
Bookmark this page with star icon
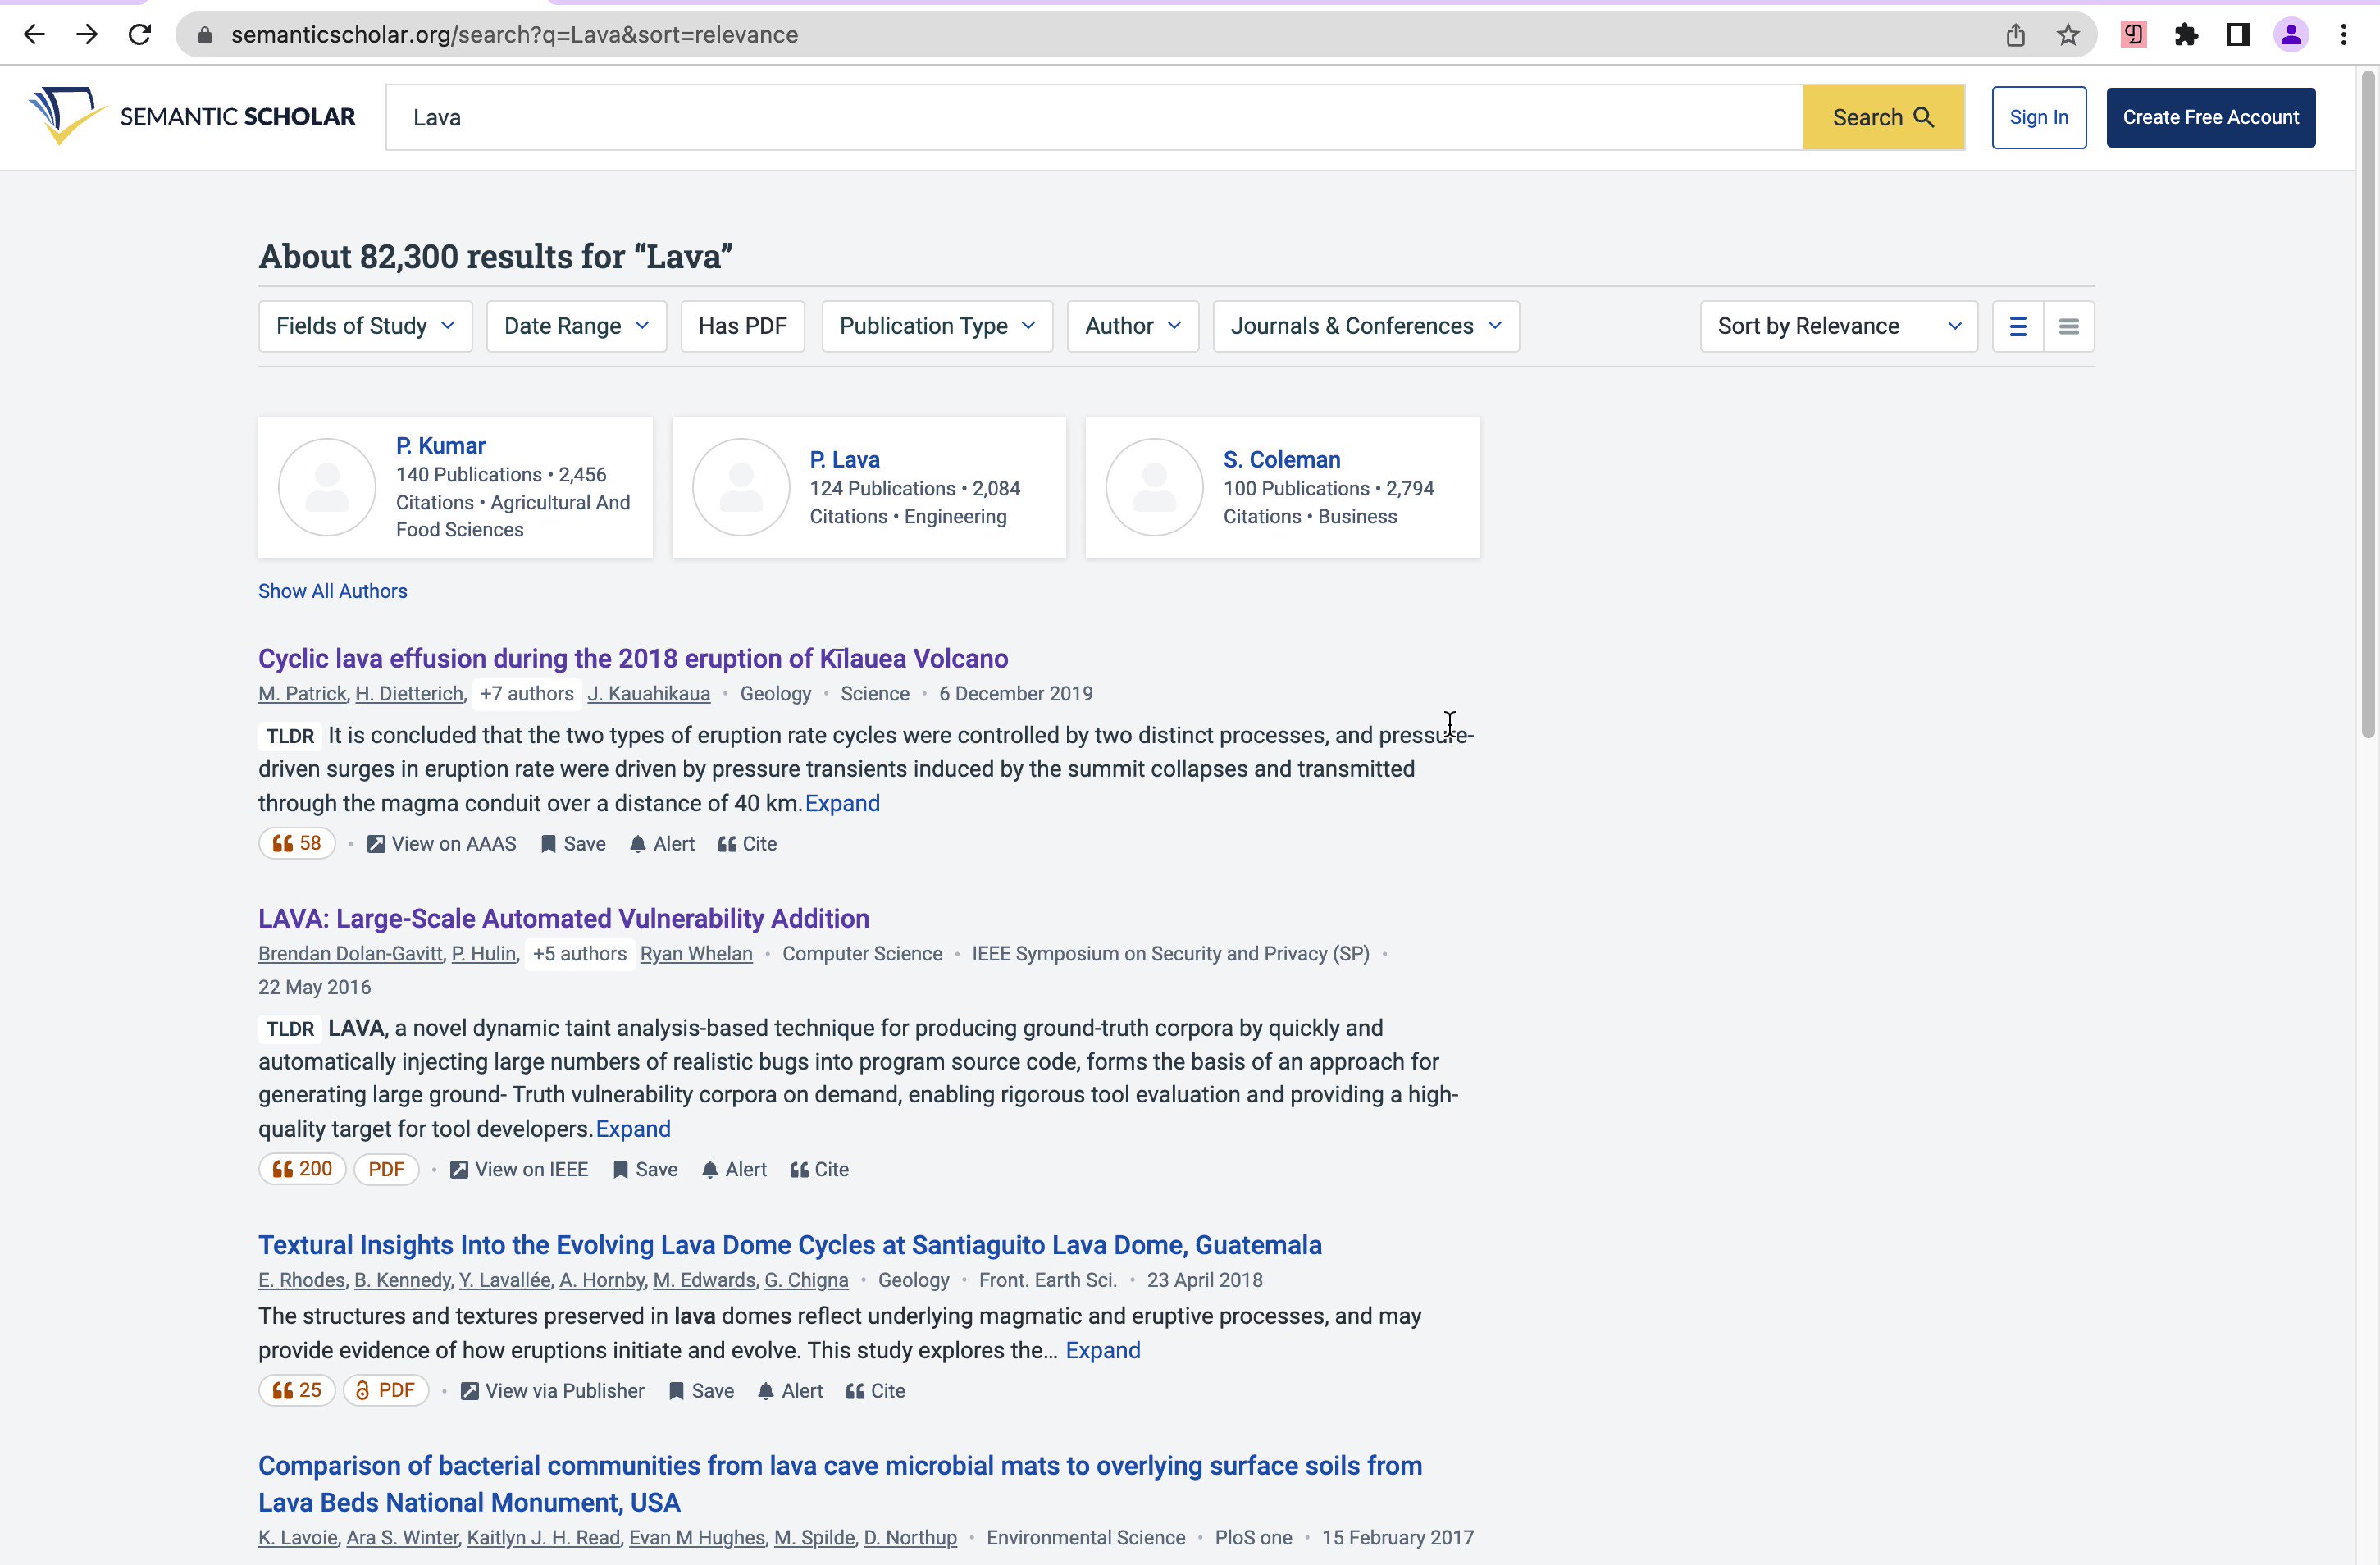tap(2067, 35)
